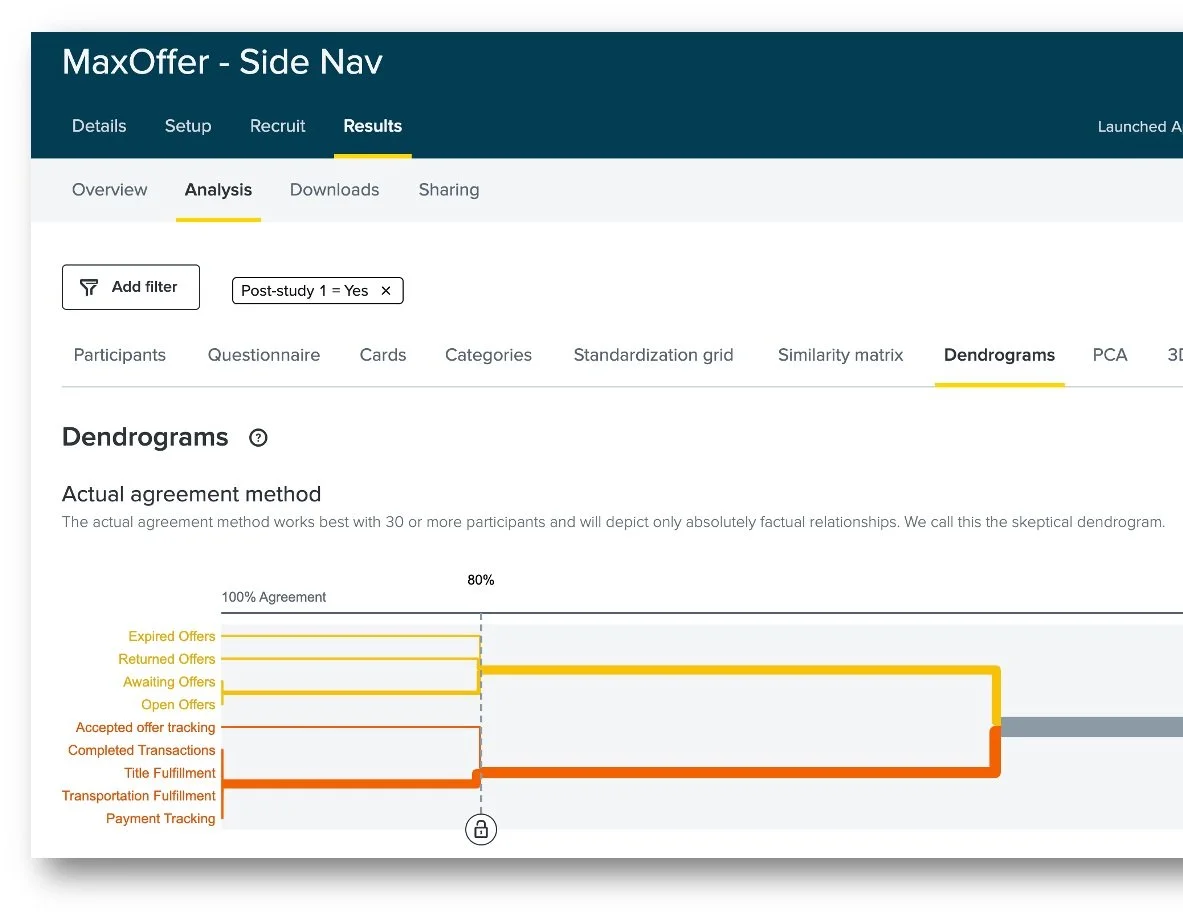Image resolution: width=1183 pixels, height=920 pixels.
Task: Click the Add filter button
Action: coord(131,287)
